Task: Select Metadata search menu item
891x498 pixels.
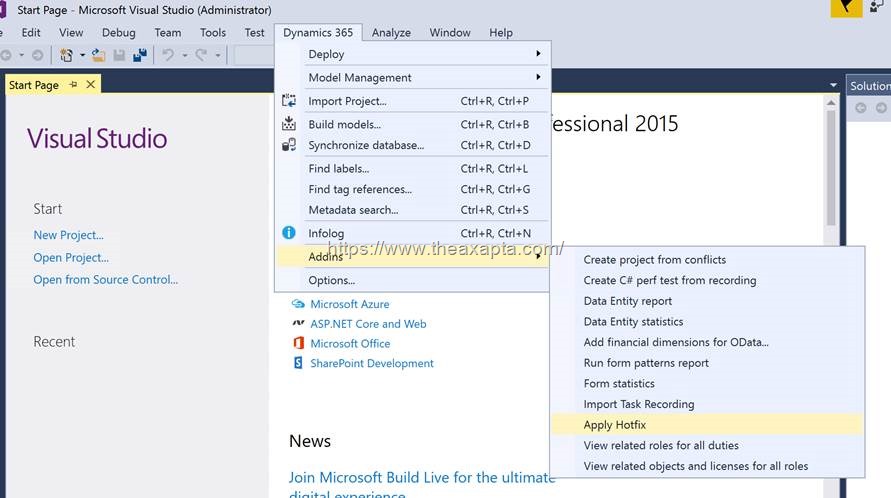Action: pyautogui.click(x=413, y=210)
